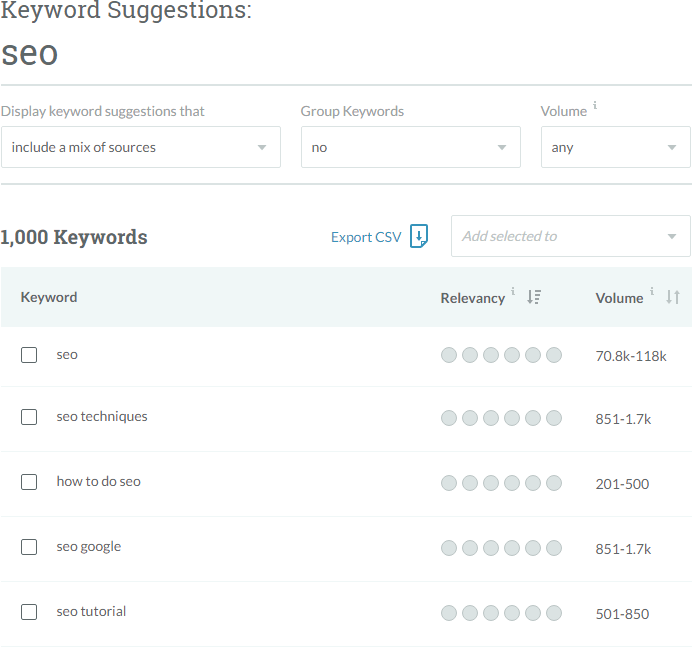Click the Keyword column header
Image resolution: width=692 pixels, height=647 pixels.
[49, 297]
